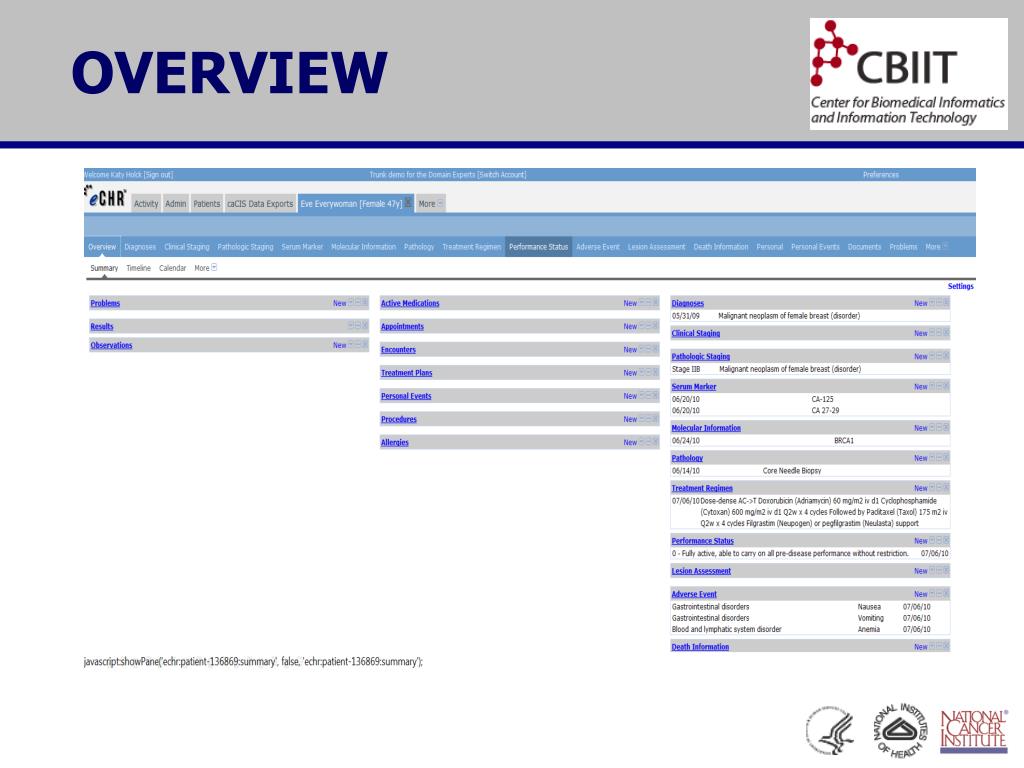
Task: Open the Settings link
Action: click(x=960, y=286)
